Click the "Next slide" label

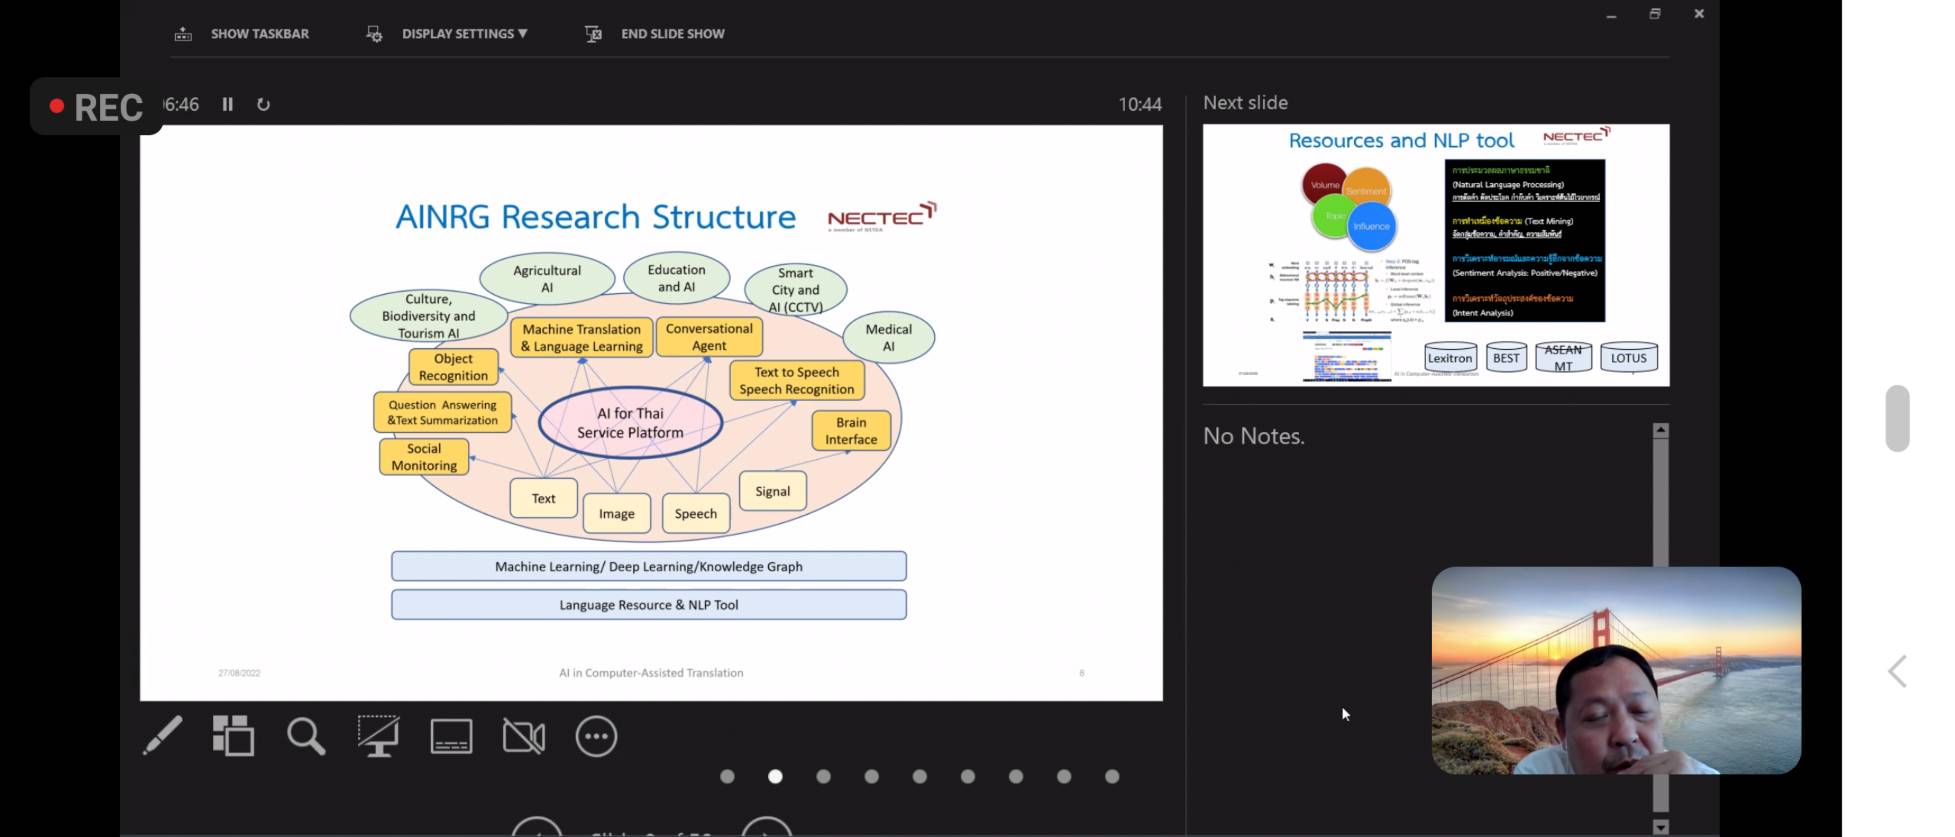[x=1245, y=103]
